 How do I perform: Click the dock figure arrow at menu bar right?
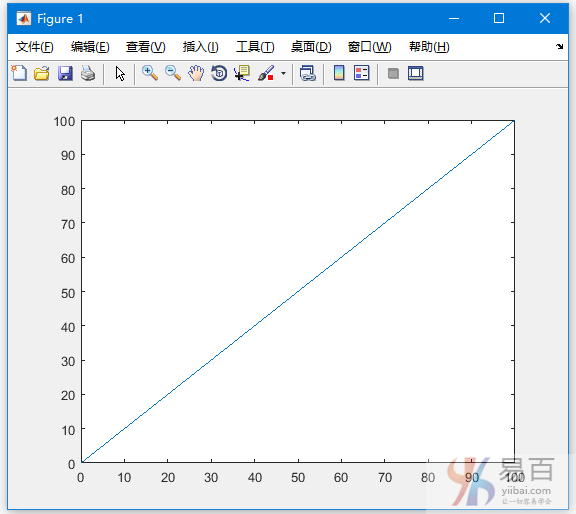559,46
